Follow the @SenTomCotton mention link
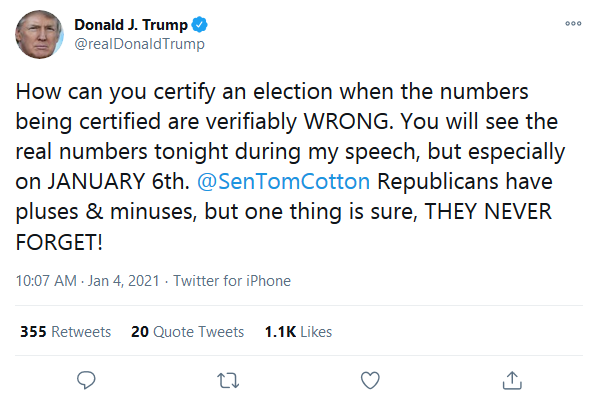Image resolution: width=598 pixels, height=404 pixels. click(x=283, y=181)
